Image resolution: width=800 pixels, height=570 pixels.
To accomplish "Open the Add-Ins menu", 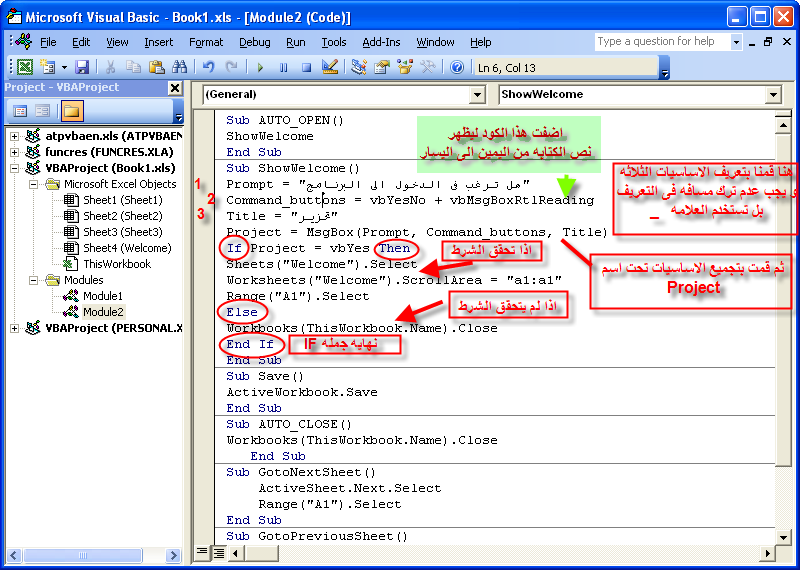I will pos(381,42).
